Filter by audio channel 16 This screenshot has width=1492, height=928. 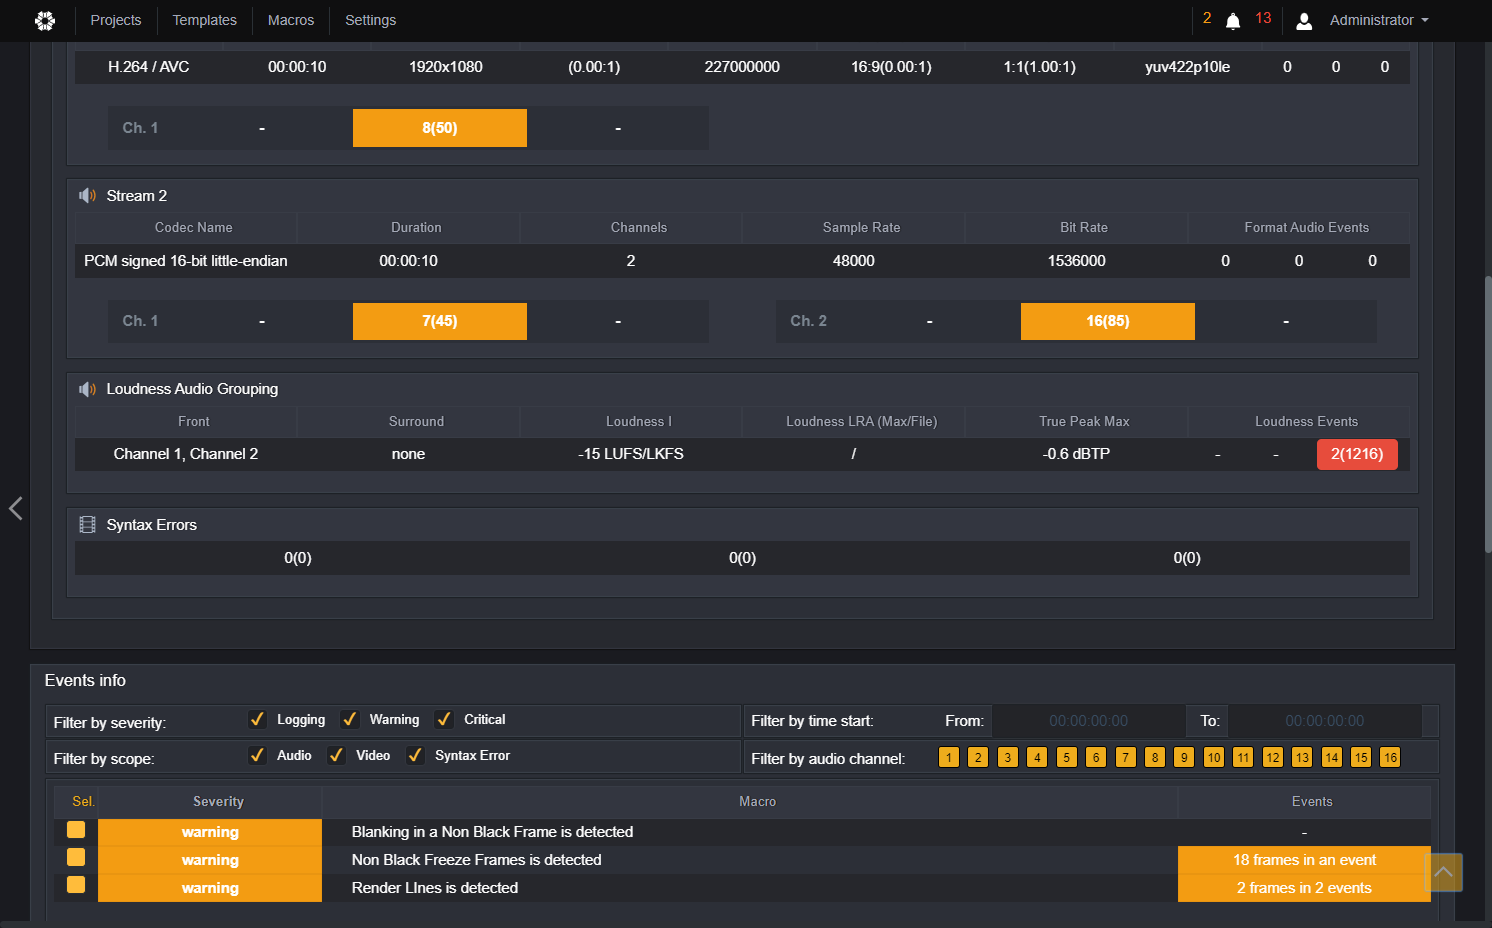(x=1390, y=757)
